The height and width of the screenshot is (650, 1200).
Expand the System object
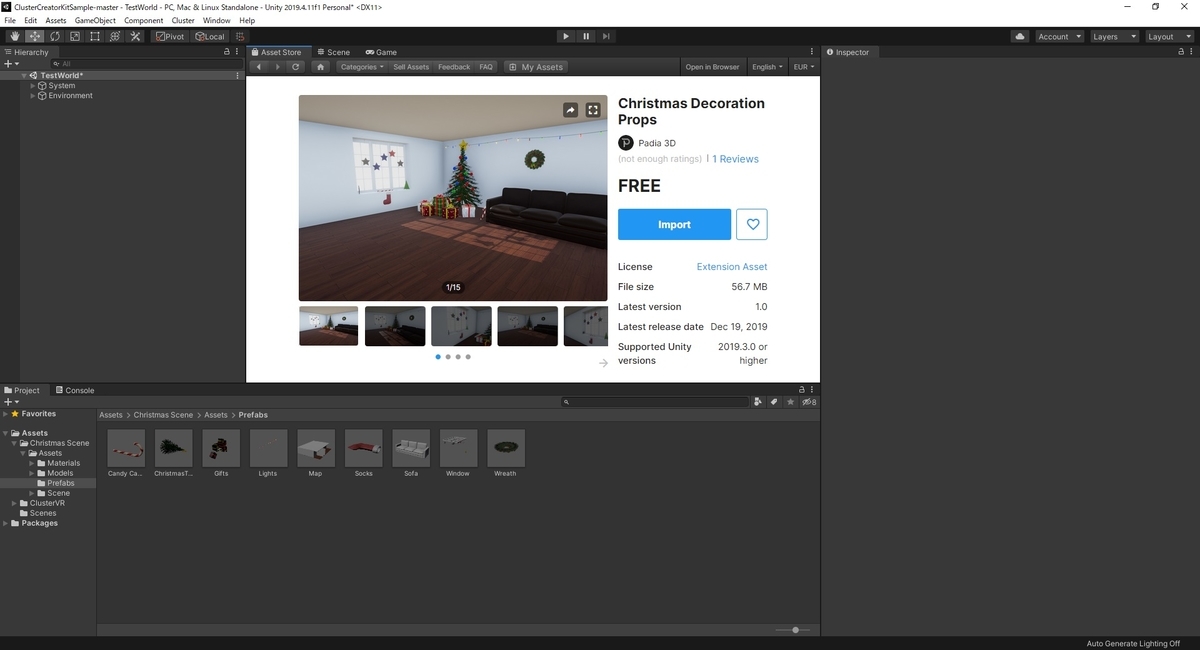(x=32, y=86)
